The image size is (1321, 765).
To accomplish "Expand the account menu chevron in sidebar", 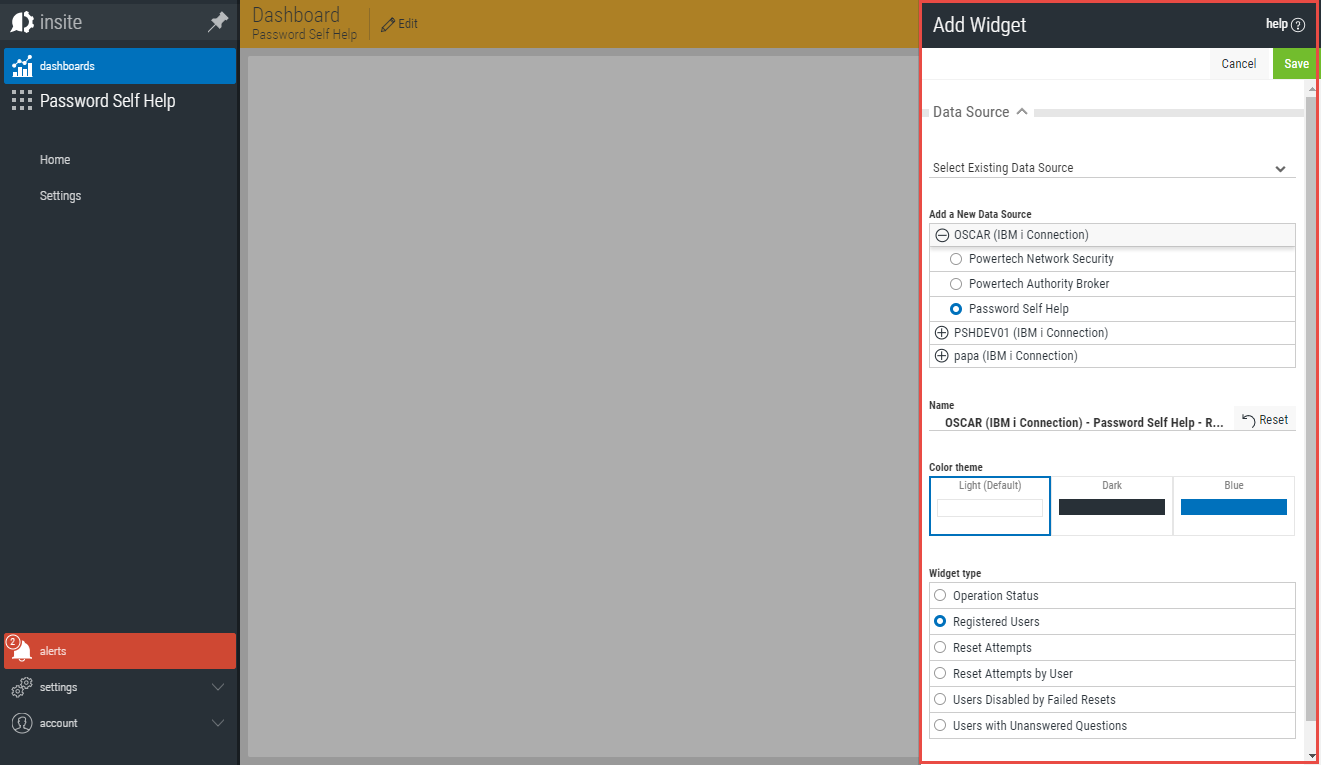I will [219, 723].
